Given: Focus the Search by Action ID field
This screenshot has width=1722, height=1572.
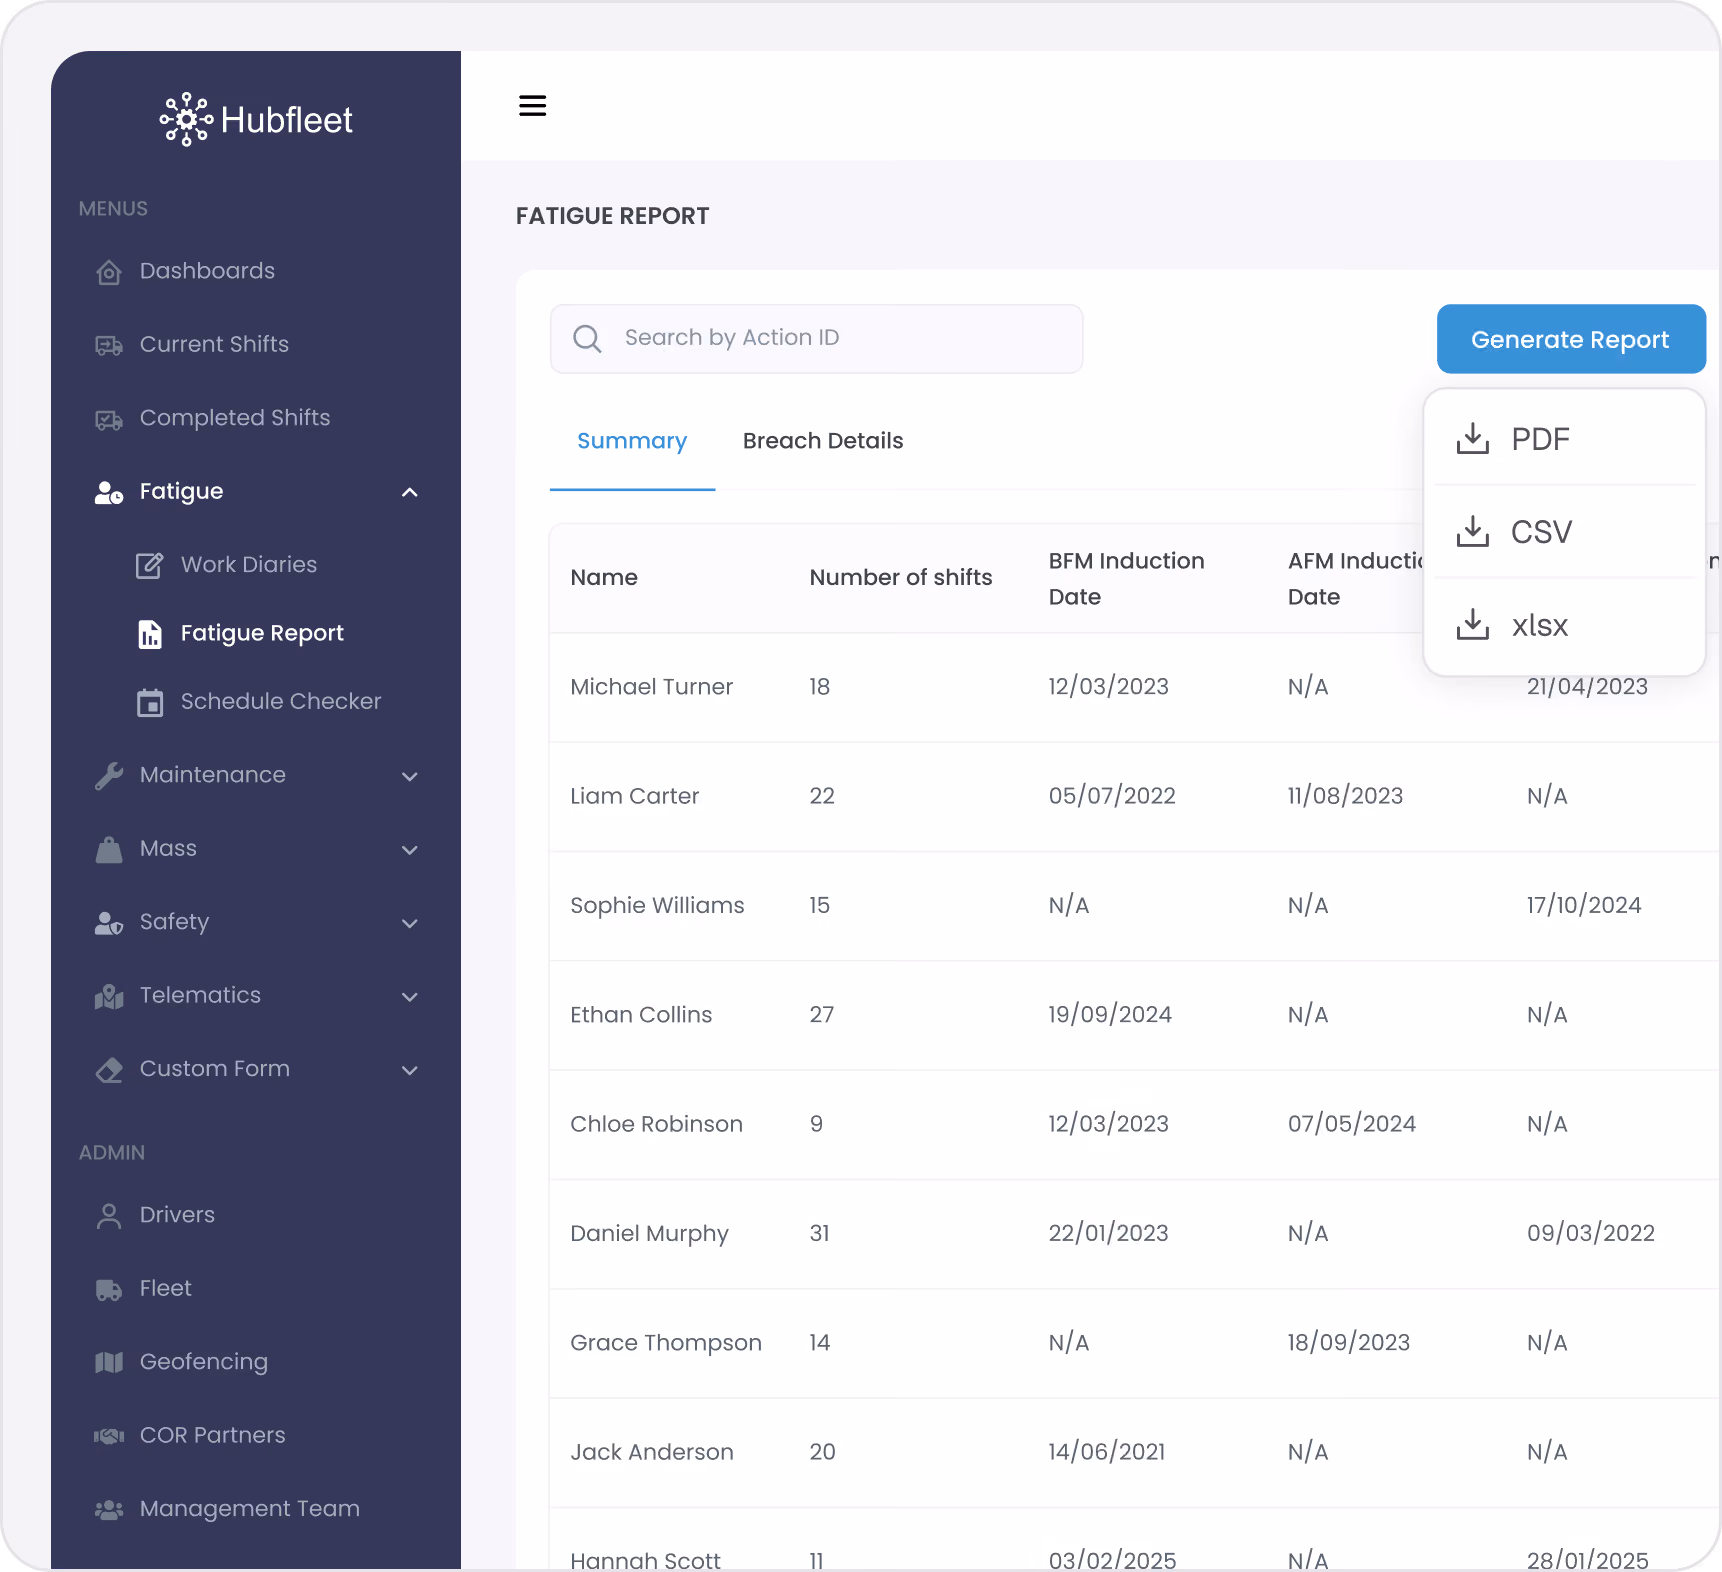Looking at the screenshot, I should 816,339.
